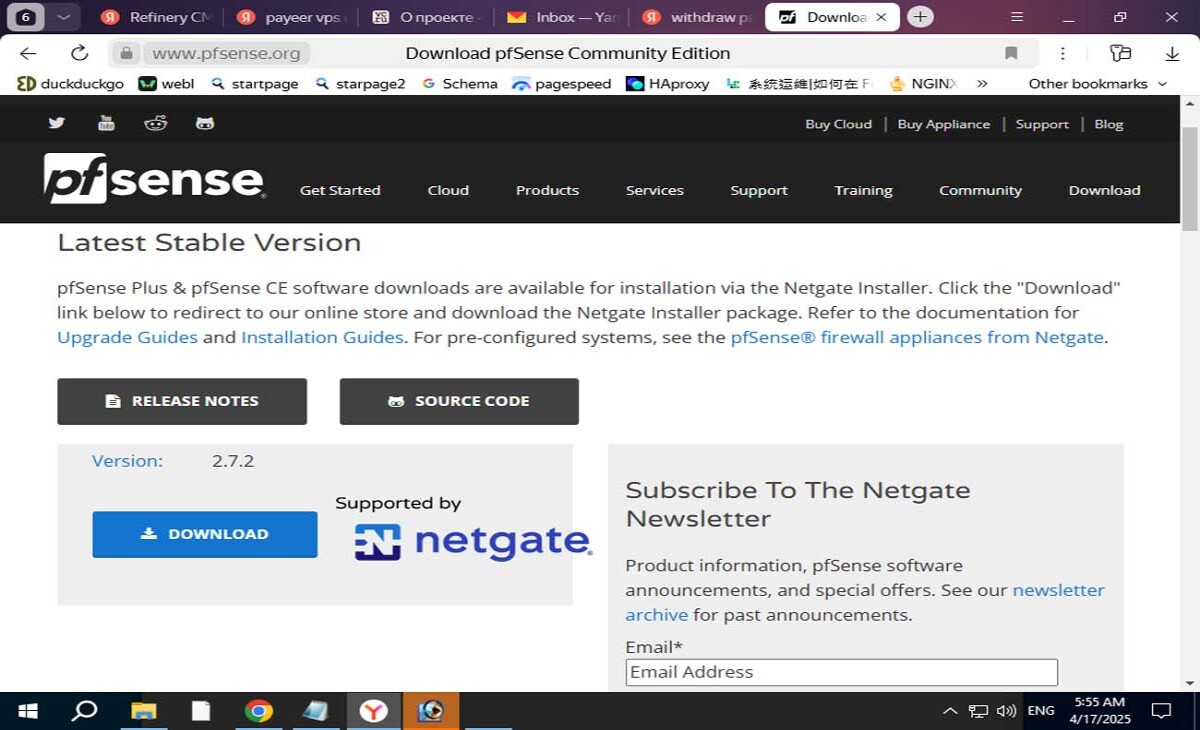The image size is (1200, 730).
Task: Follow the Installation Guides link
Action: 322,337
